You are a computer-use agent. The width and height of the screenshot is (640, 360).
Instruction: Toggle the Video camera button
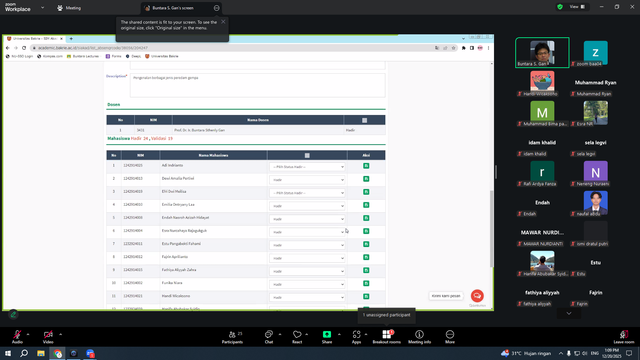[48, 337]
